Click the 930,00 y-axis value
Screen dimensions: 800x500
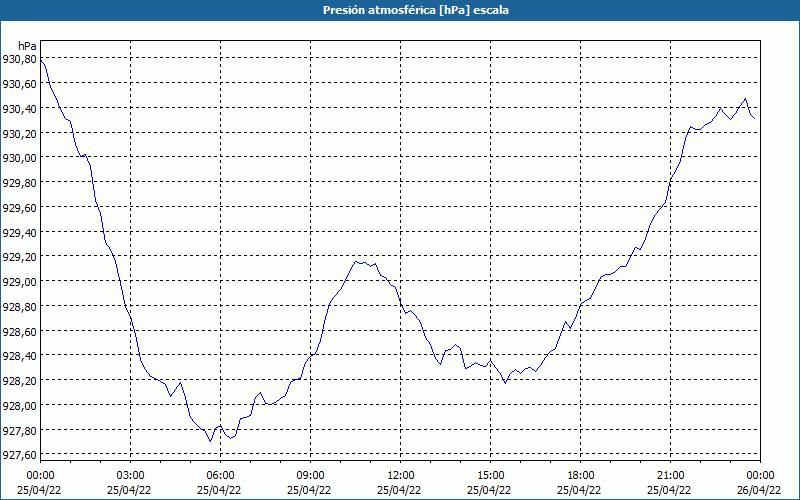(x=19, y=158)
